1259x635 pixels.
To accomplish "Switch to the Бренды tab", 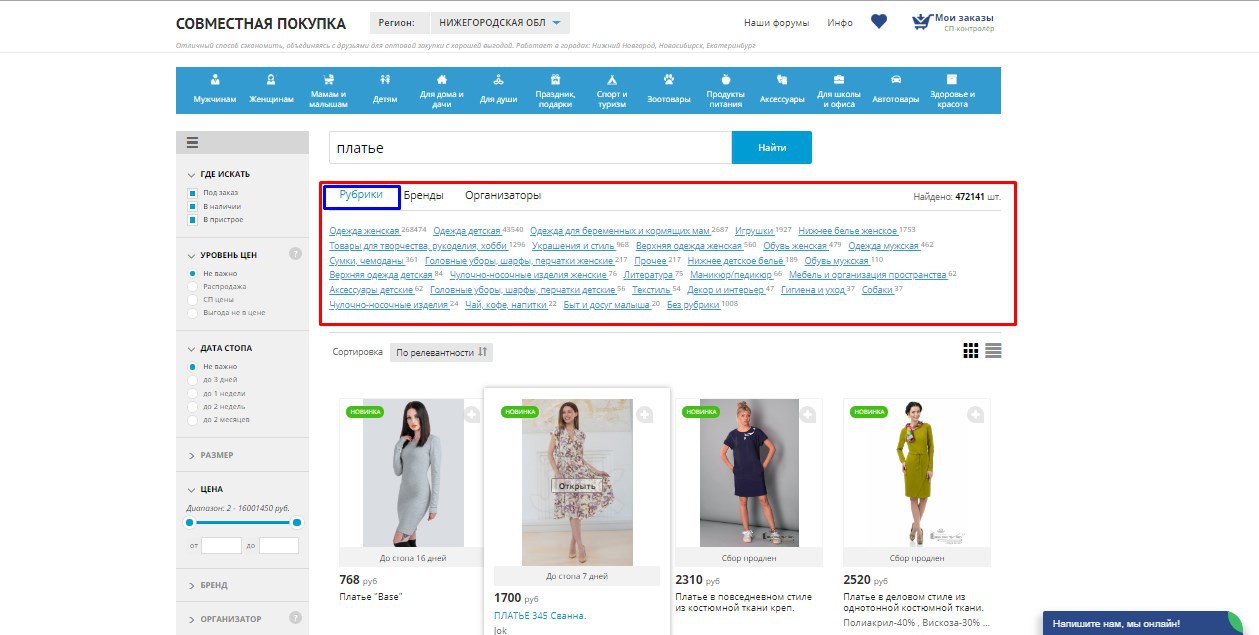I will 424,196.
